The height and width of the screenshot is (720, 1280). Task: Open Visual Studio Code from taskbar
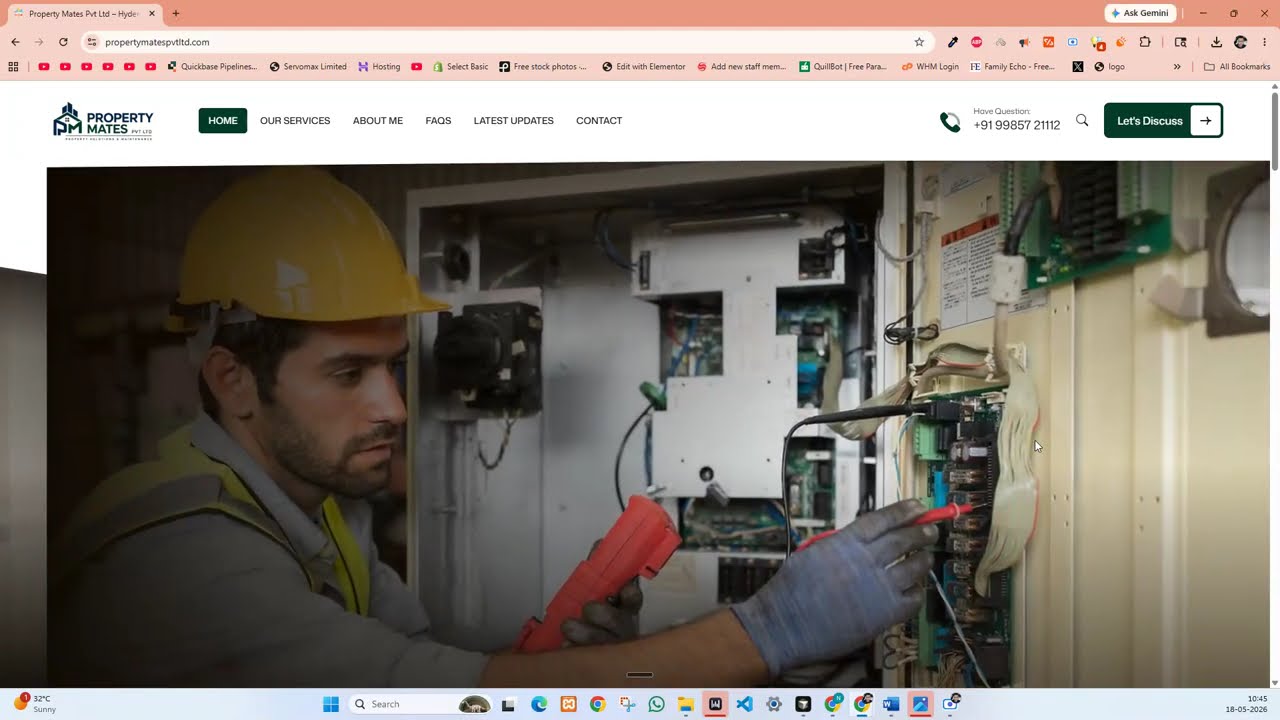(744, 704)
